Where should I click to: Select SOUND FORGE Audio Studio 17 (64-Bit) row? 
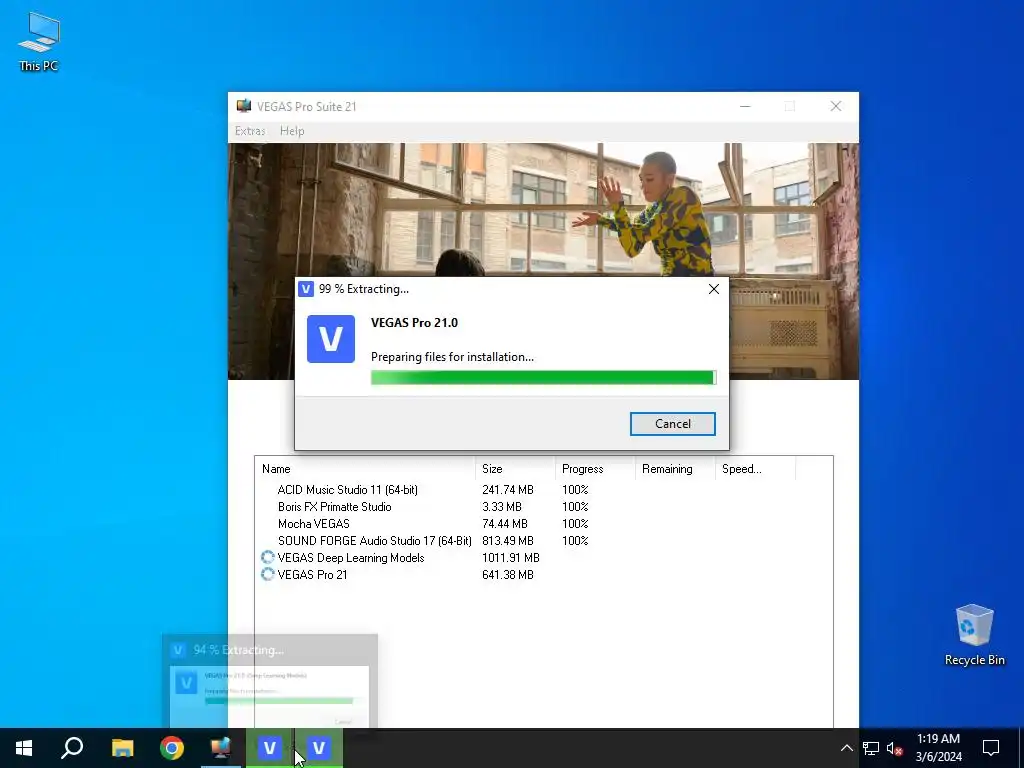click(543, 541)
